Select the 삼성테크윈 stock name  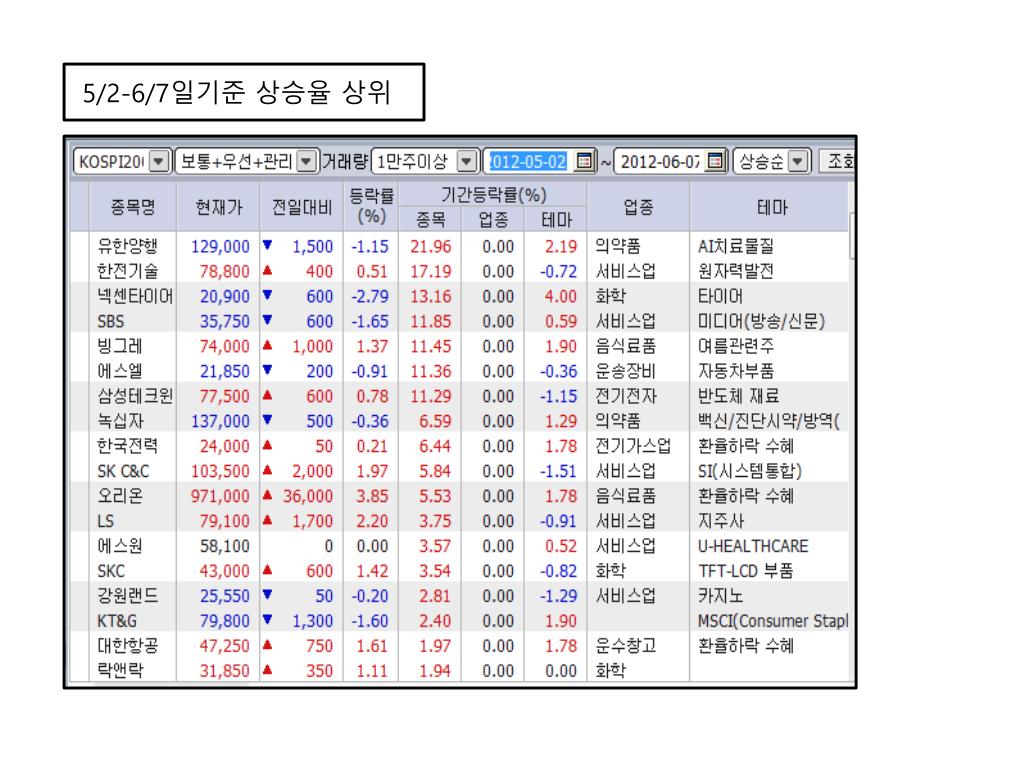click(x=135, y=396)
